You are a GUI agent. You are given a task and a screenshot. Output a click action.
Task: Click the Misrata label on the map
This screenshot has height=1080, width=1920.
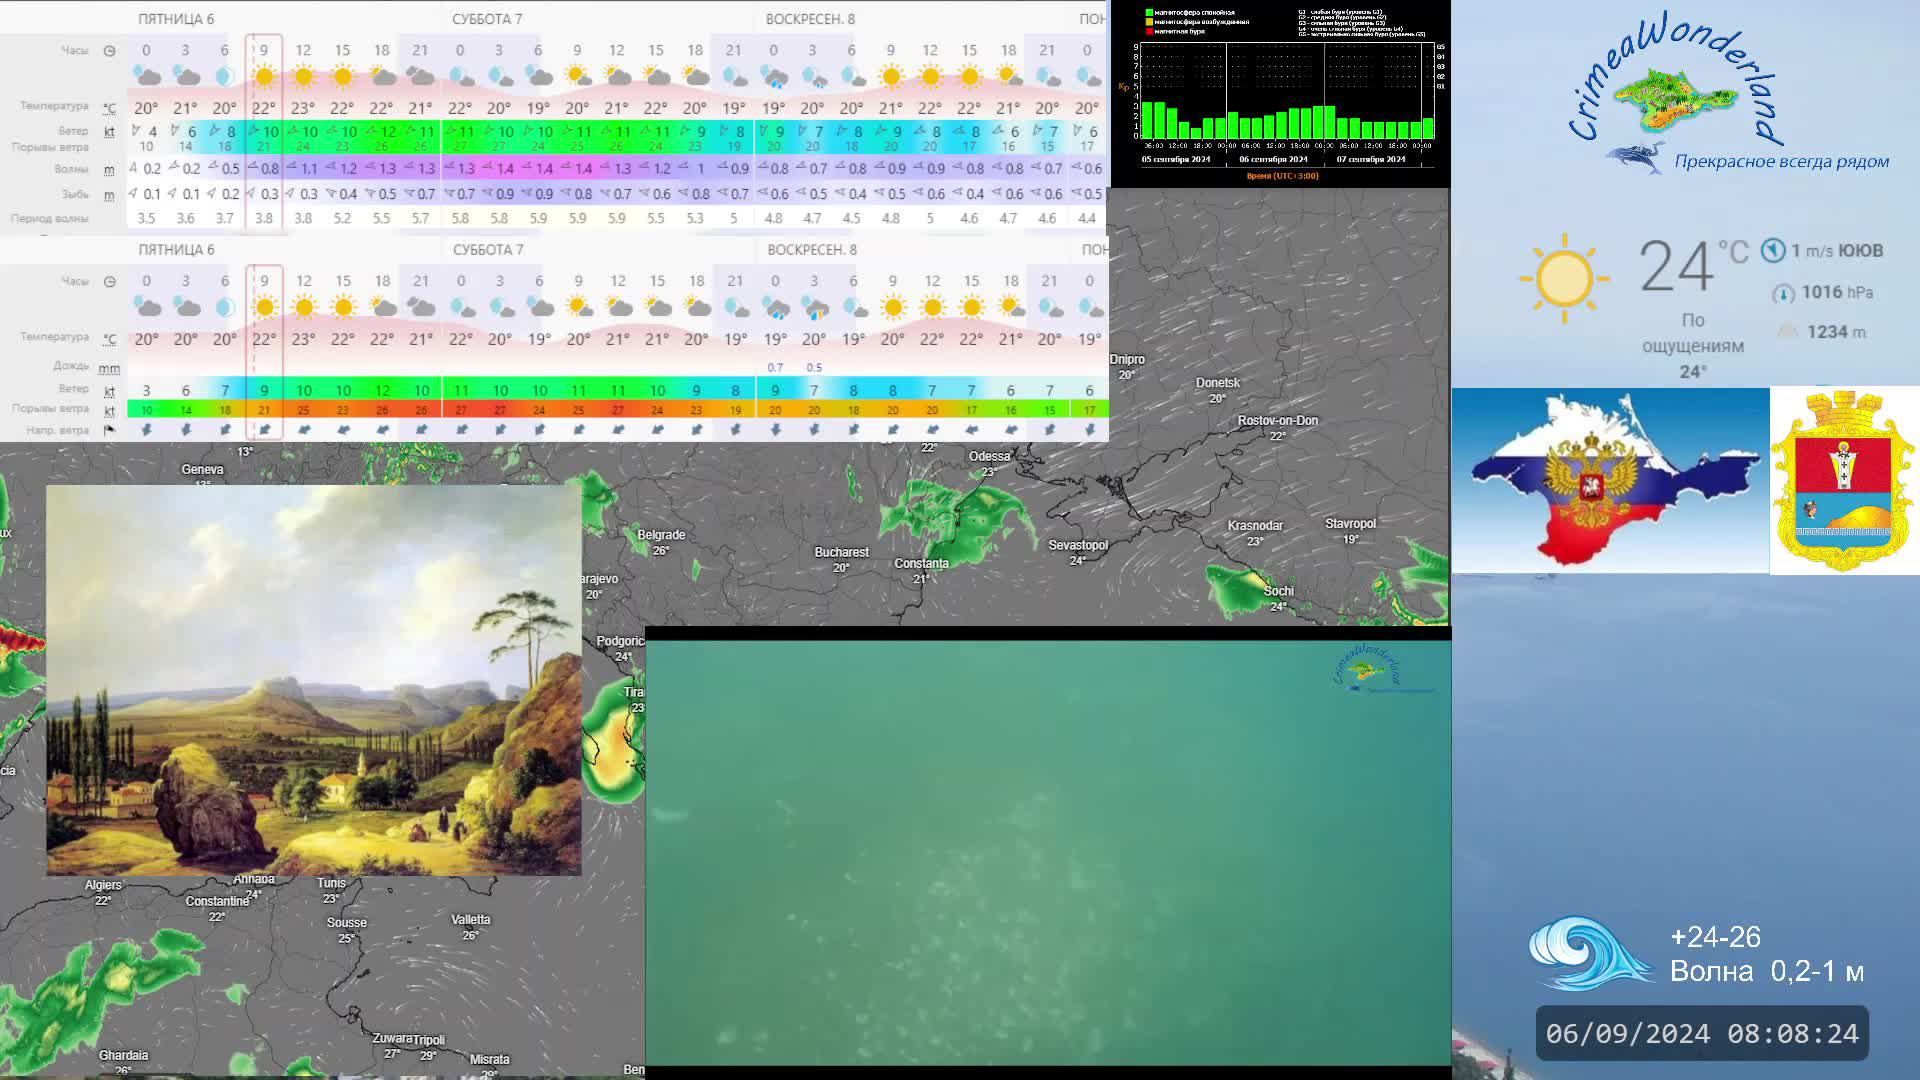(x=489, y=1059)
